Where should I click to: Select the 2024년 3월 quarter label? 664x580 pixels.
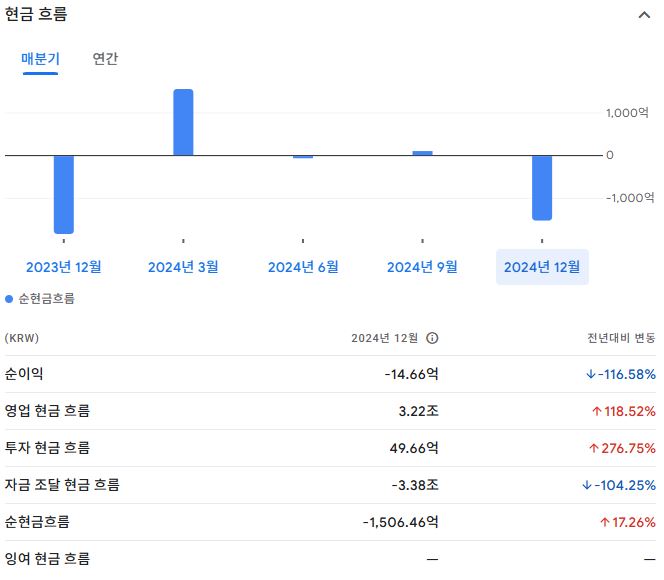[x=183, y=267]
